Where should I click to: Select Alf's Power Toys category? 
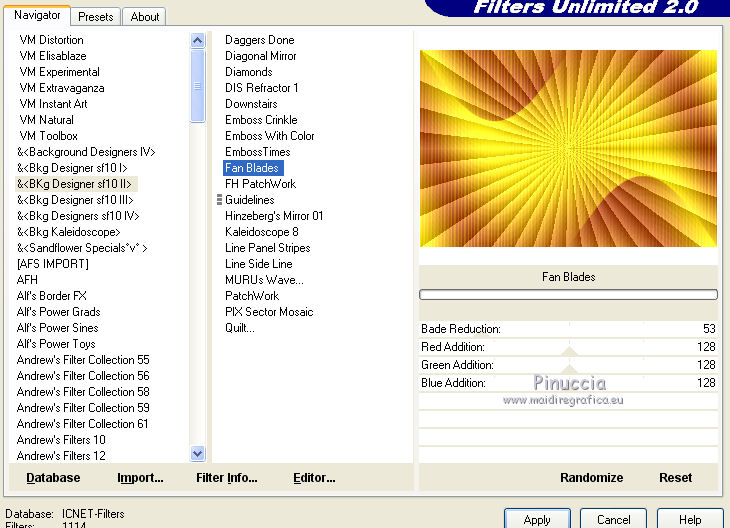pos(56,344)
